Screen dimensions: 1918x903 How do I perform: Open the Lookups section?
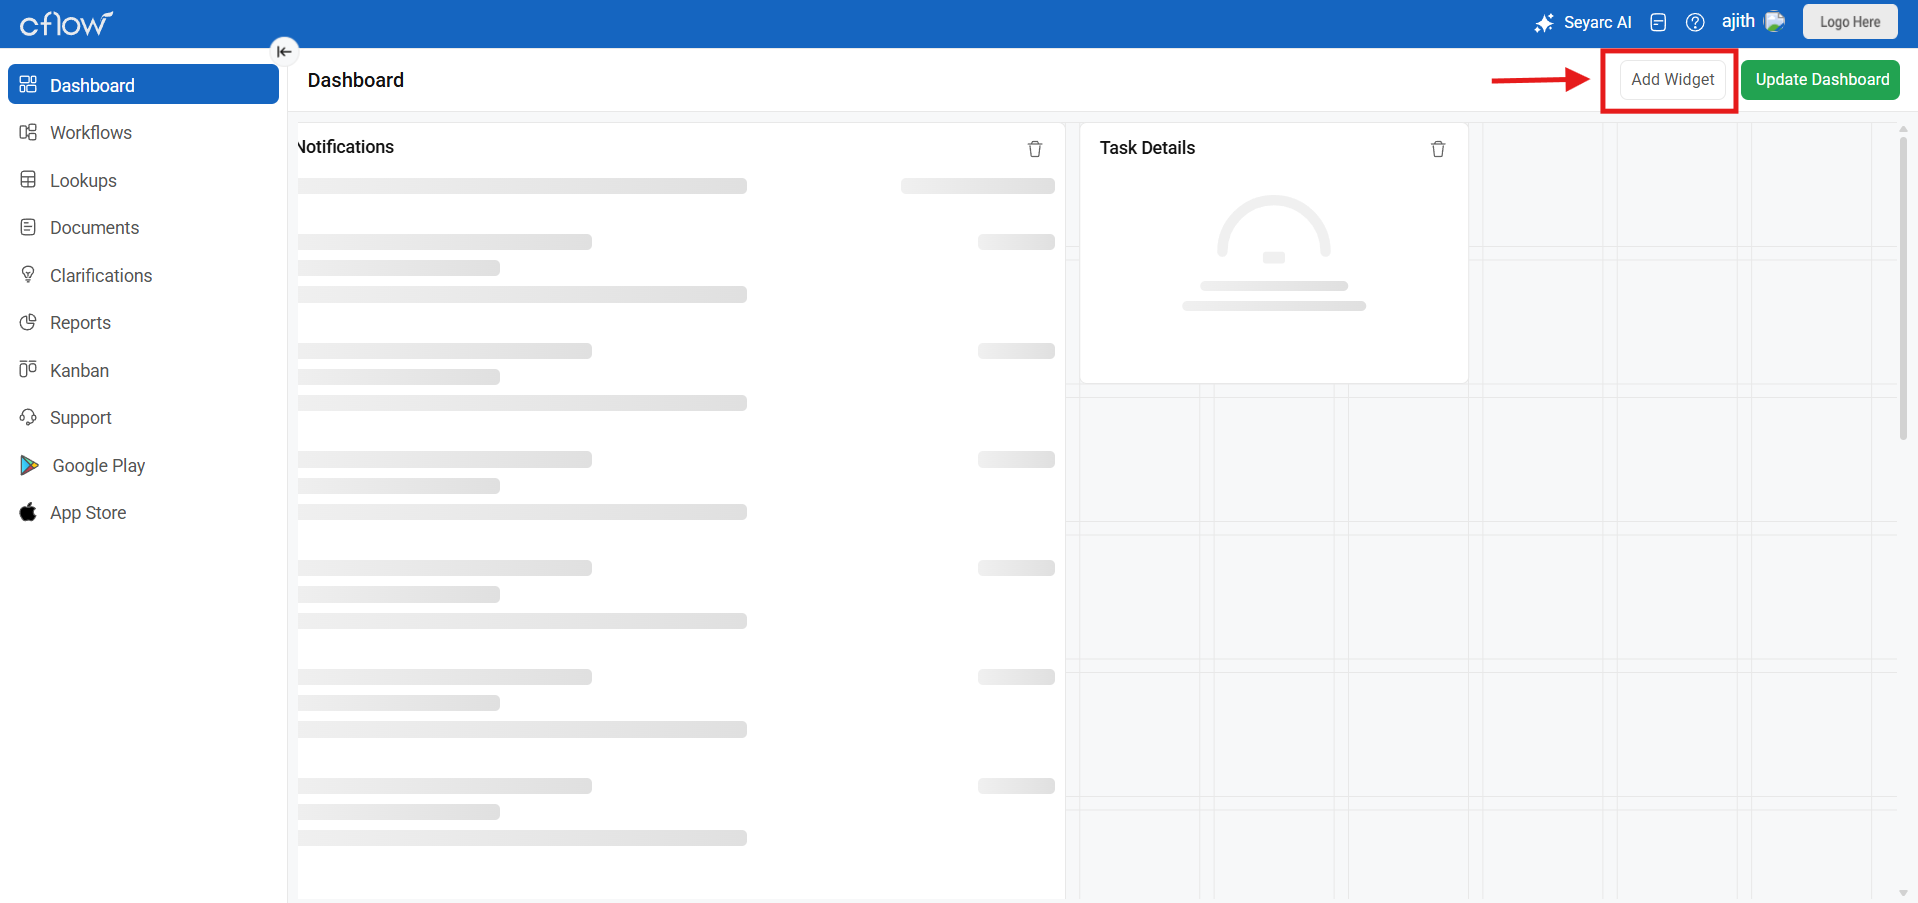(x=83, y=181)
